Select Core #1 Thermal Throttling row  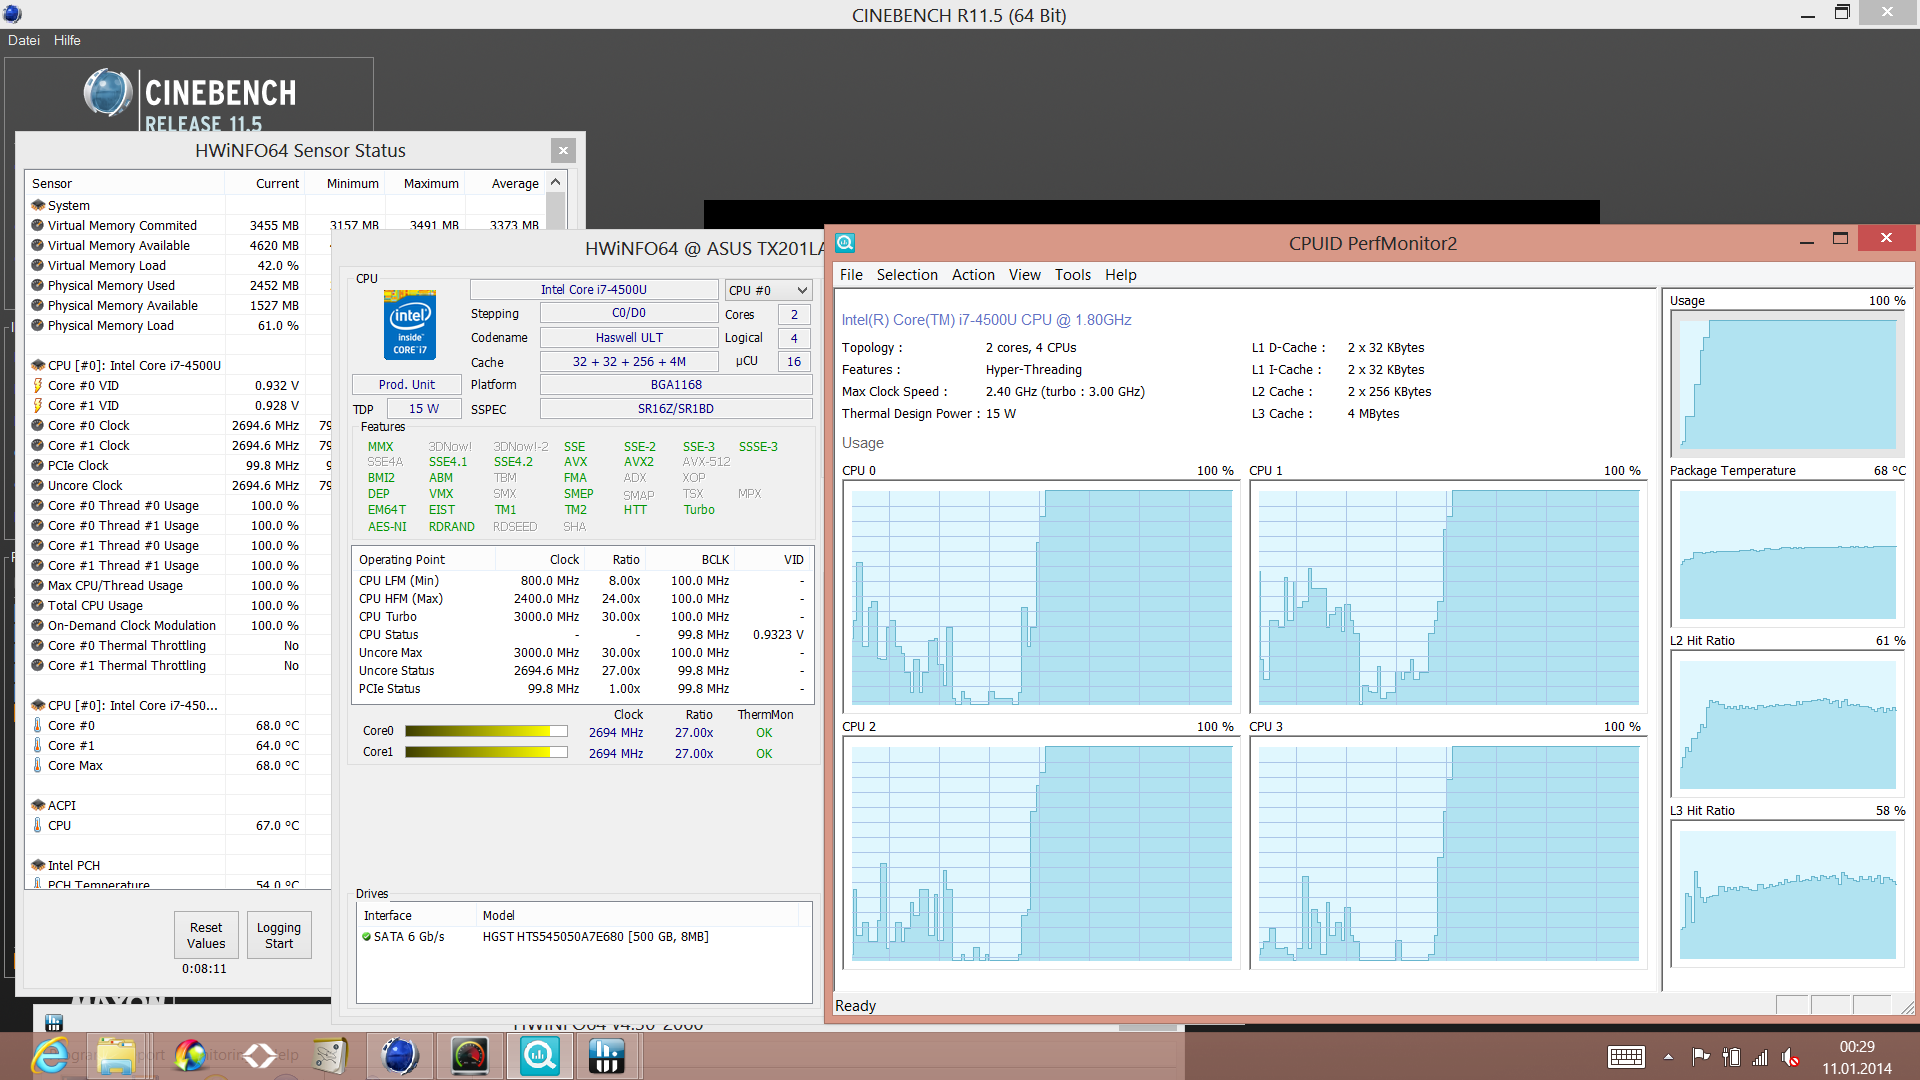click(176, 666)
